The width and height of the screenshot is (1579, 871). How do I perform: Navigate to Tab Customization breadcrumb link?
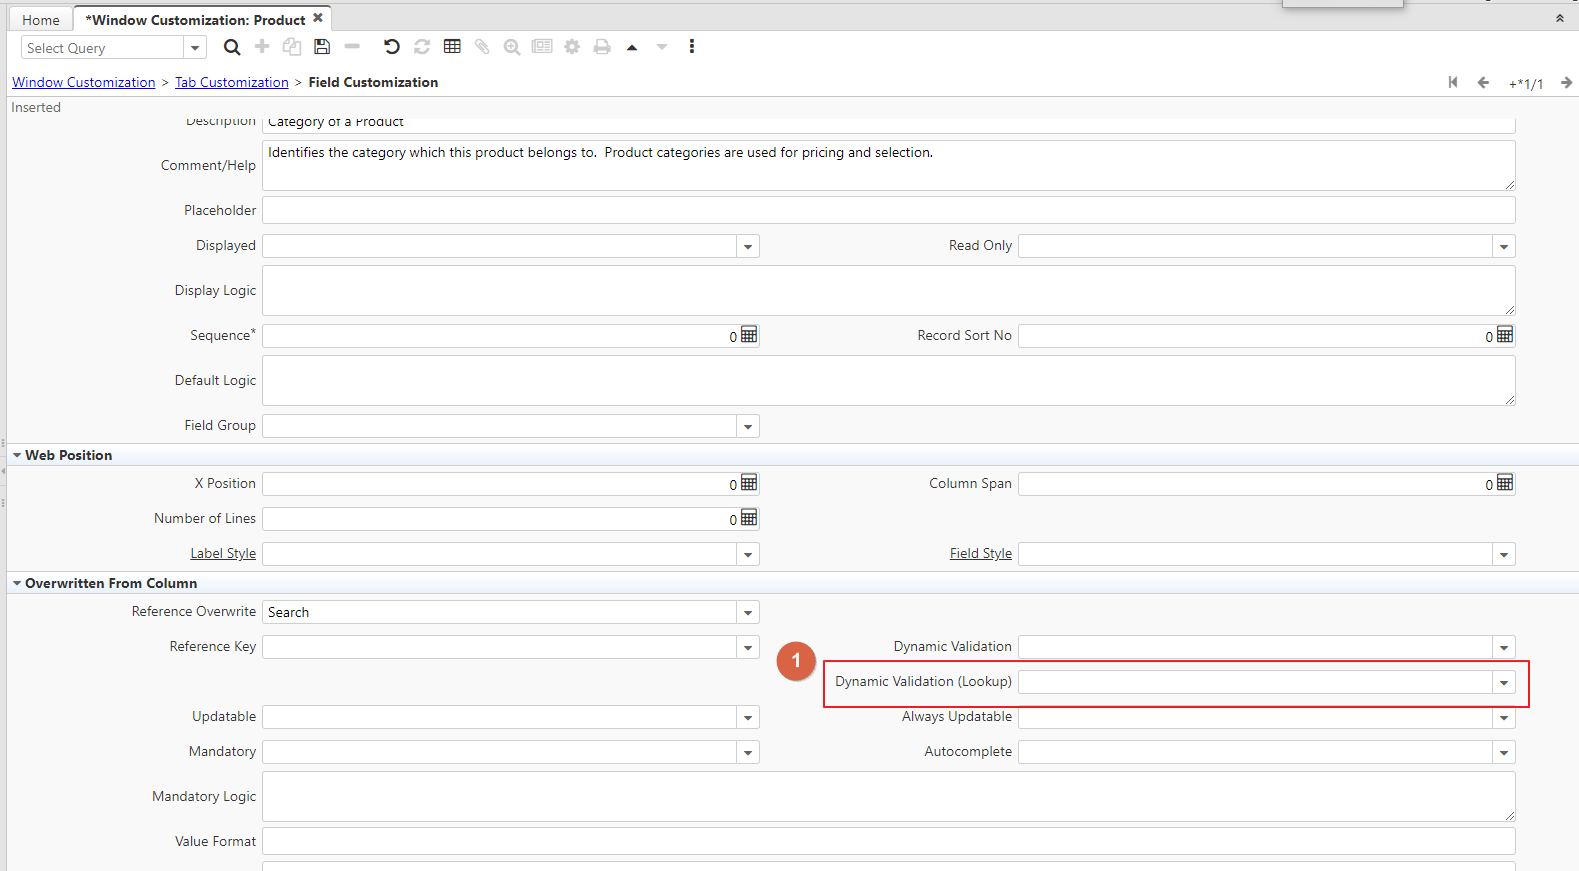point(231,82)
